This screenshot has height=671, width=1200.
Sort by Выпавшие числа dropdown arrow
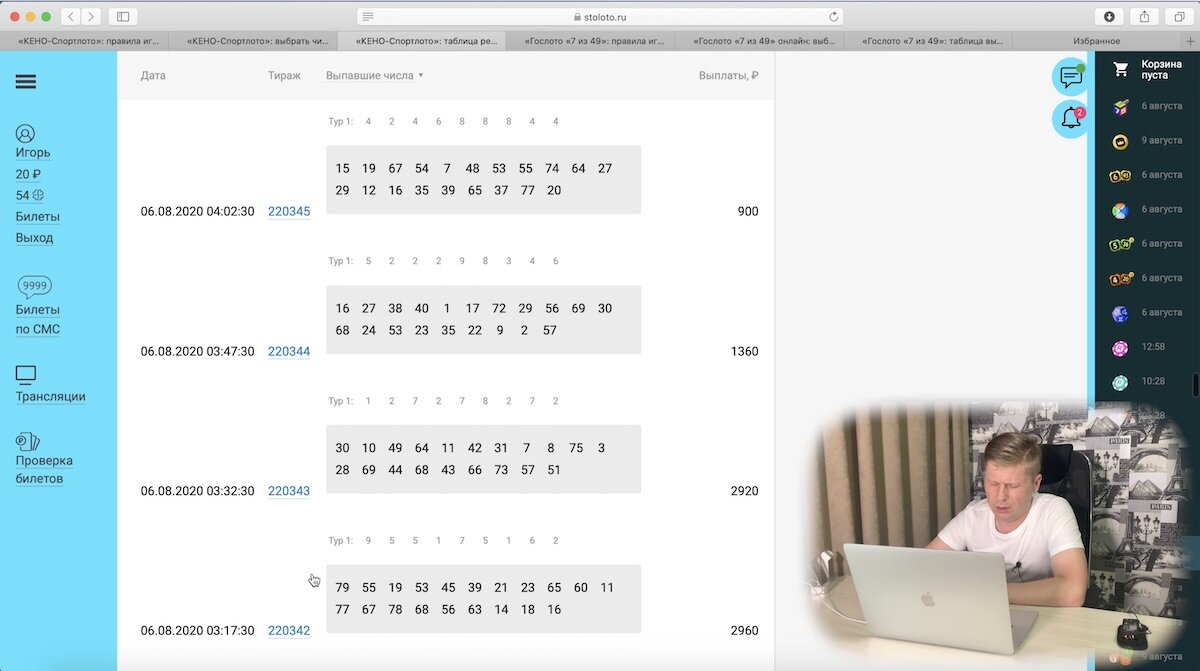point(421,76)
